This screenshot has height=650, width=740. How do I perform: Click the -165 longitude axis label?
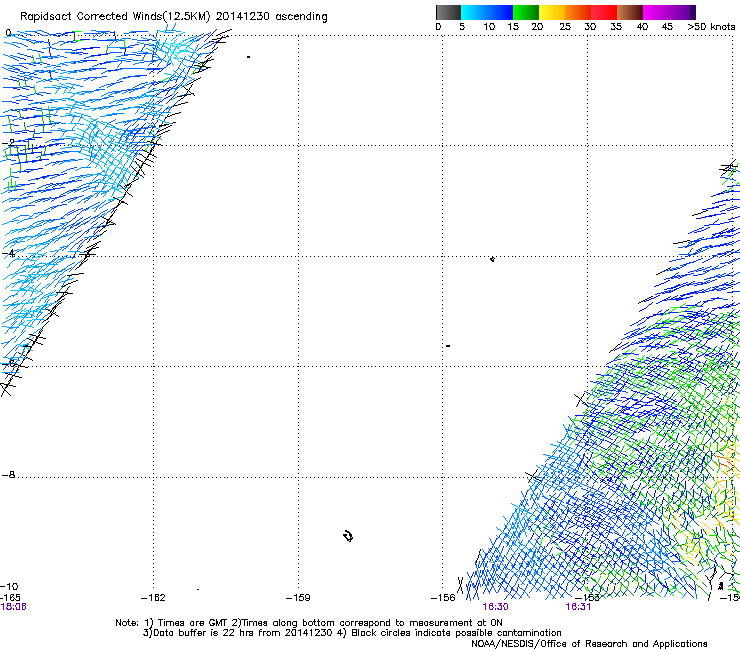10,598
